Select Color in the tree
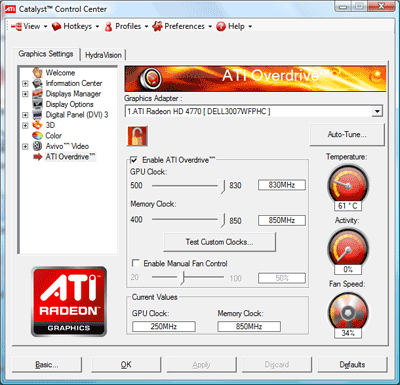Viewport: 400px width, 385px height. [54, 136]
